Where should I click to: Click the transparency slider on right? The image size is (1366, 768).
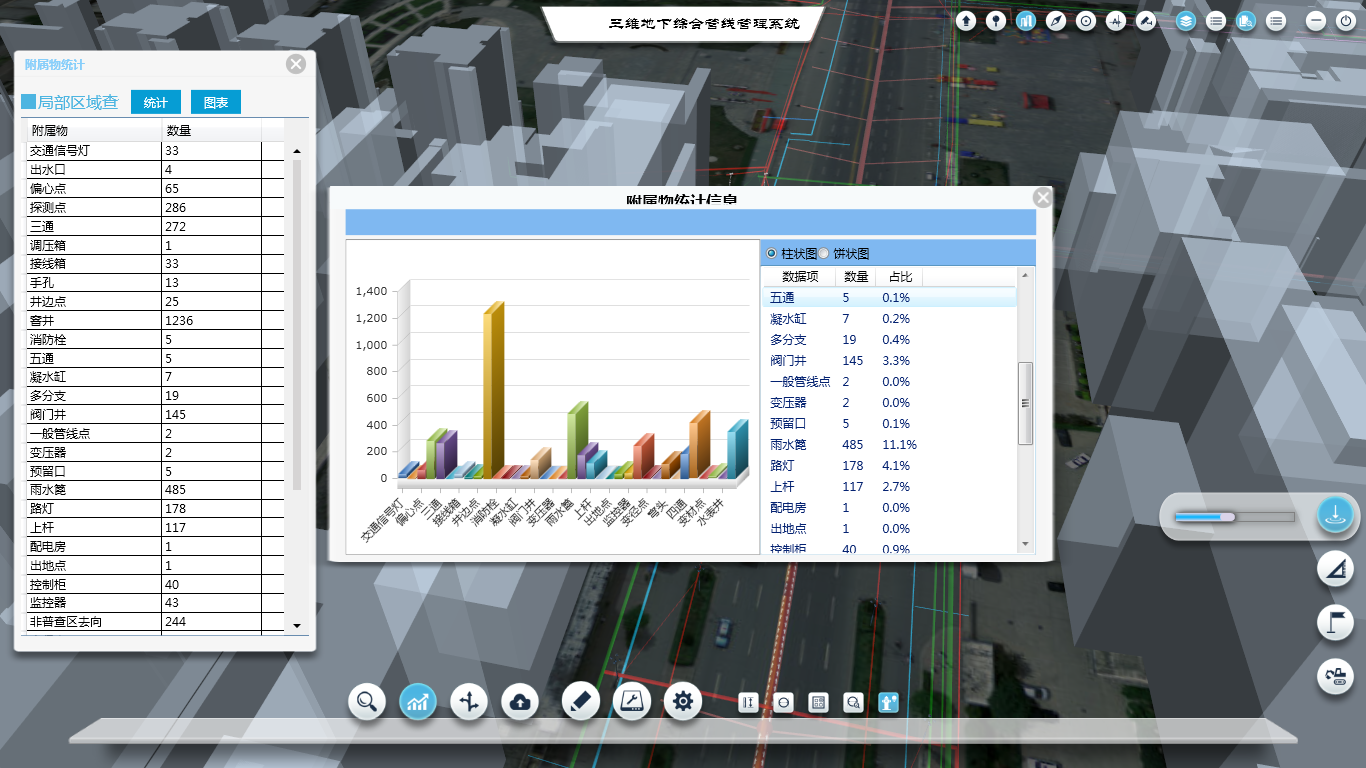pyautogui.click(x=1234, y=517)
